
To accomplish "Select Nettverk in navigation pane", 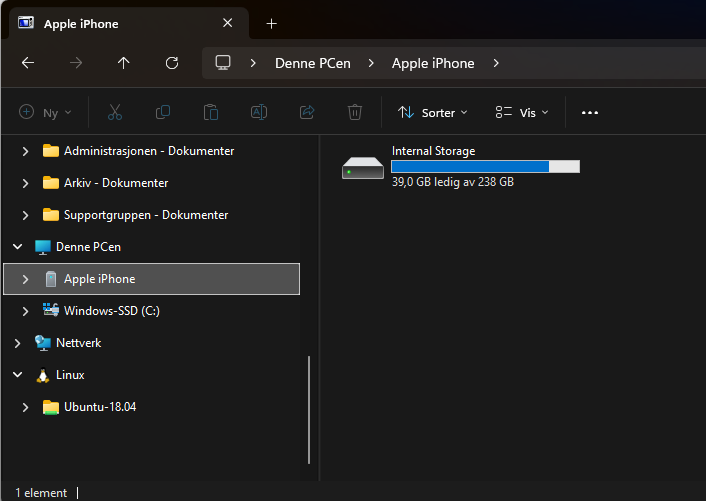I will coord(78,343).
